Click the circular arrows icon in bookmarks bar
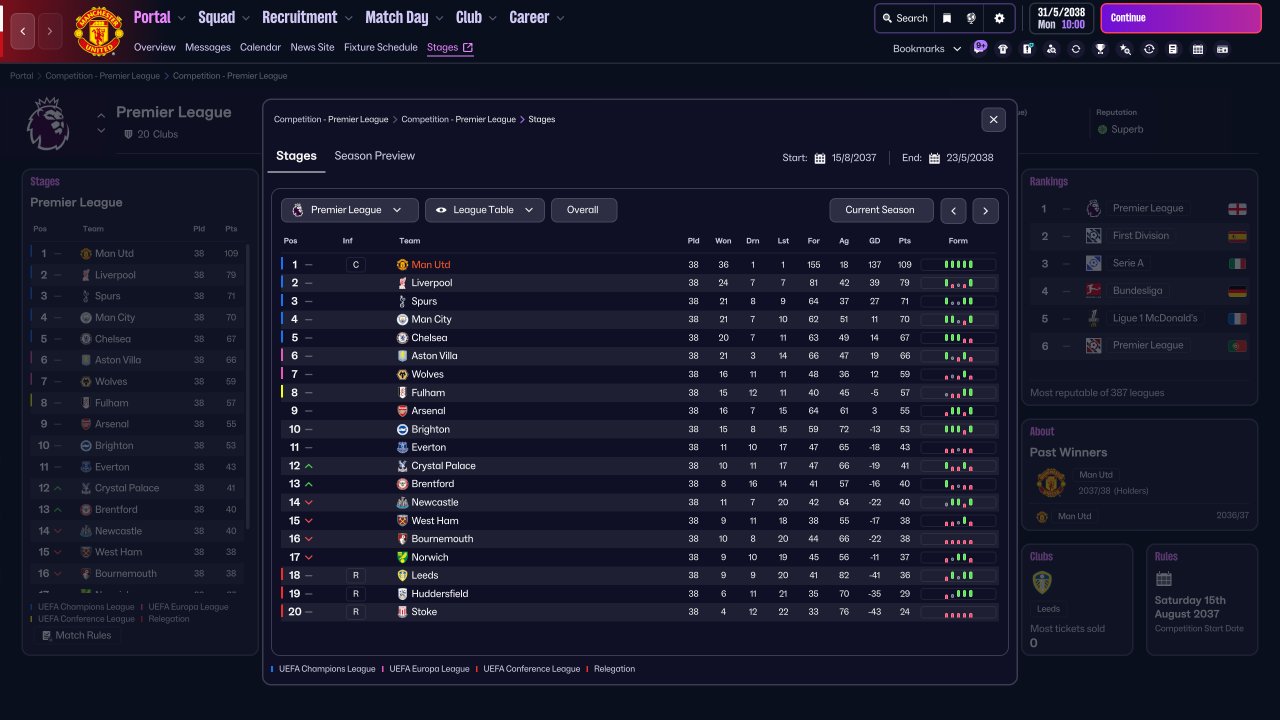Image resolution: width=1280 pixels, height=720 pixels. pos(1076,49)
